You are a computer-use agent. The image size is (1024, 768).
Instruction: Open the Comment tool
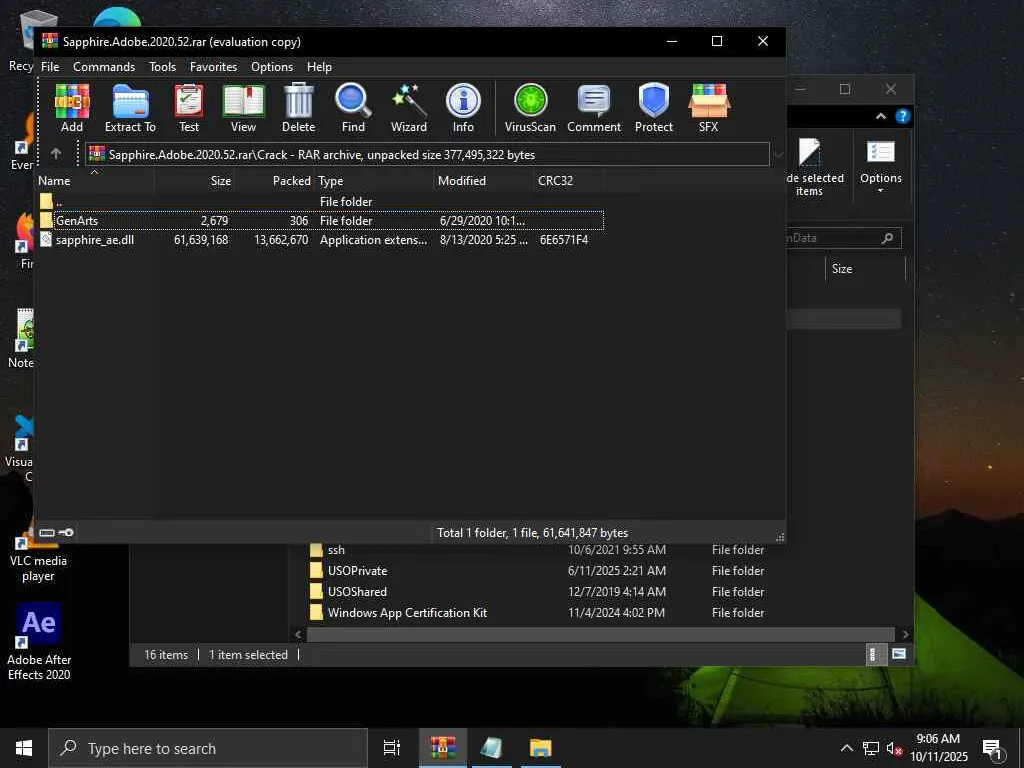[x=594, y=108]
